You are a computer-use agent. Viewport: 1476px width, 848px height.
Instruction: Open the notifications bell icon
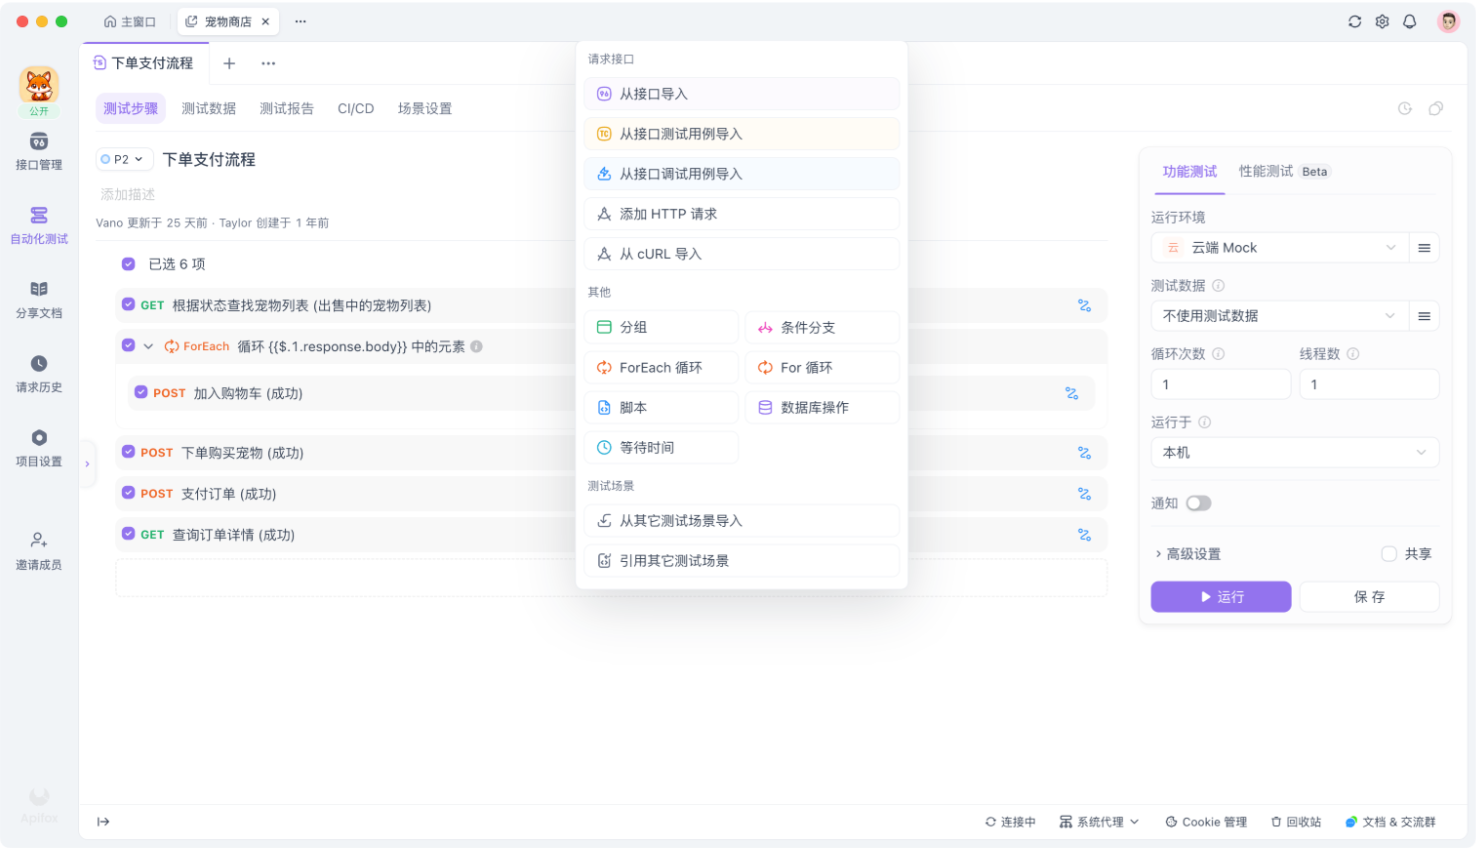pos(1409,21)
